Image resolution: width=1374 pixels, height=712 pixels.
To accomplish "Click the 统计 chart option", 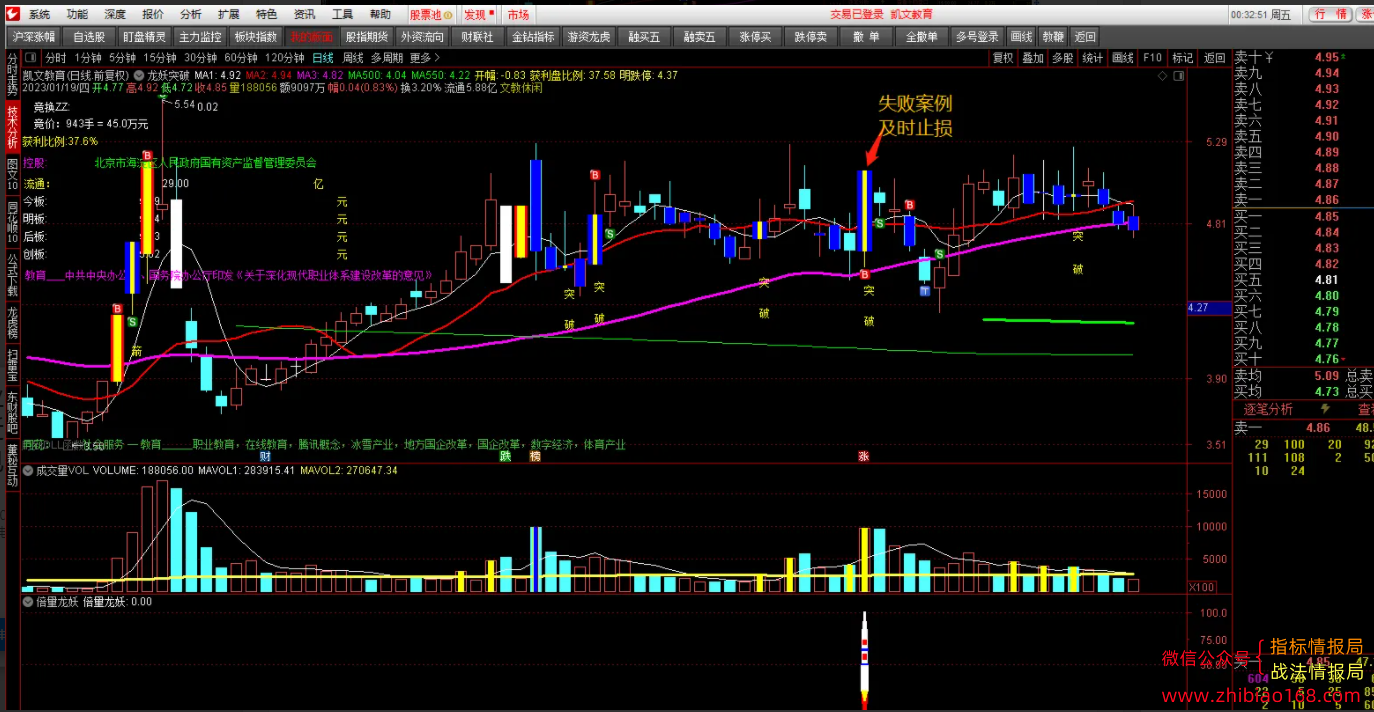I will [x=1093, y=58].
